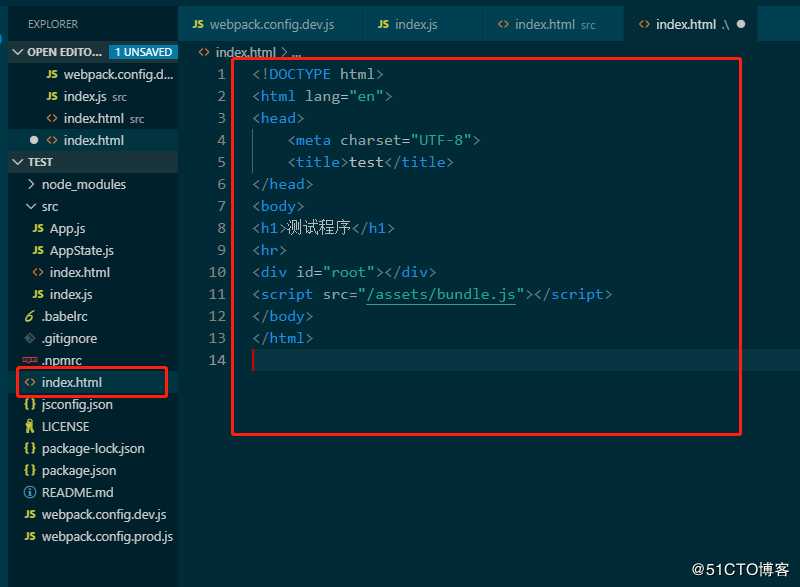The width and height of the screenshot is (800, 587).
Task: Click the license ribbon icon beside LICENSE
Action: pos(30,426)
